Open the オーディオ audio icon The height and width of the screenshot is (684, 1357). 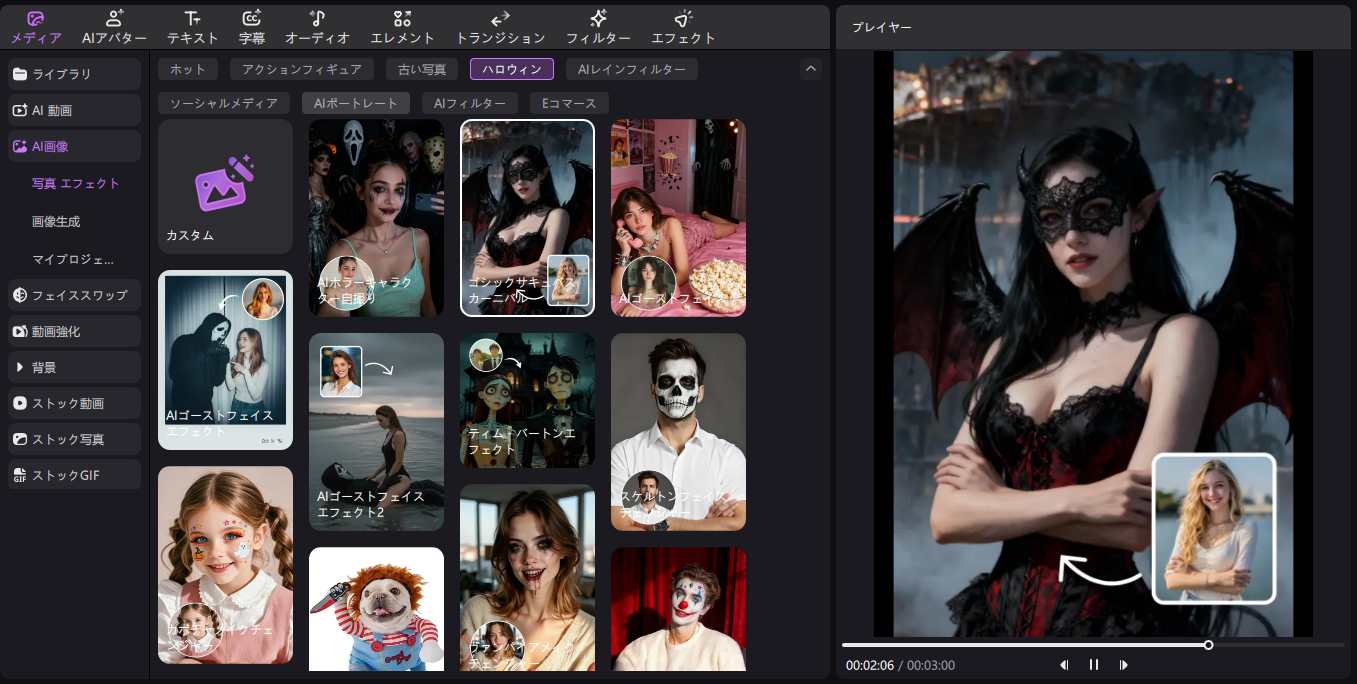[317, 18]
